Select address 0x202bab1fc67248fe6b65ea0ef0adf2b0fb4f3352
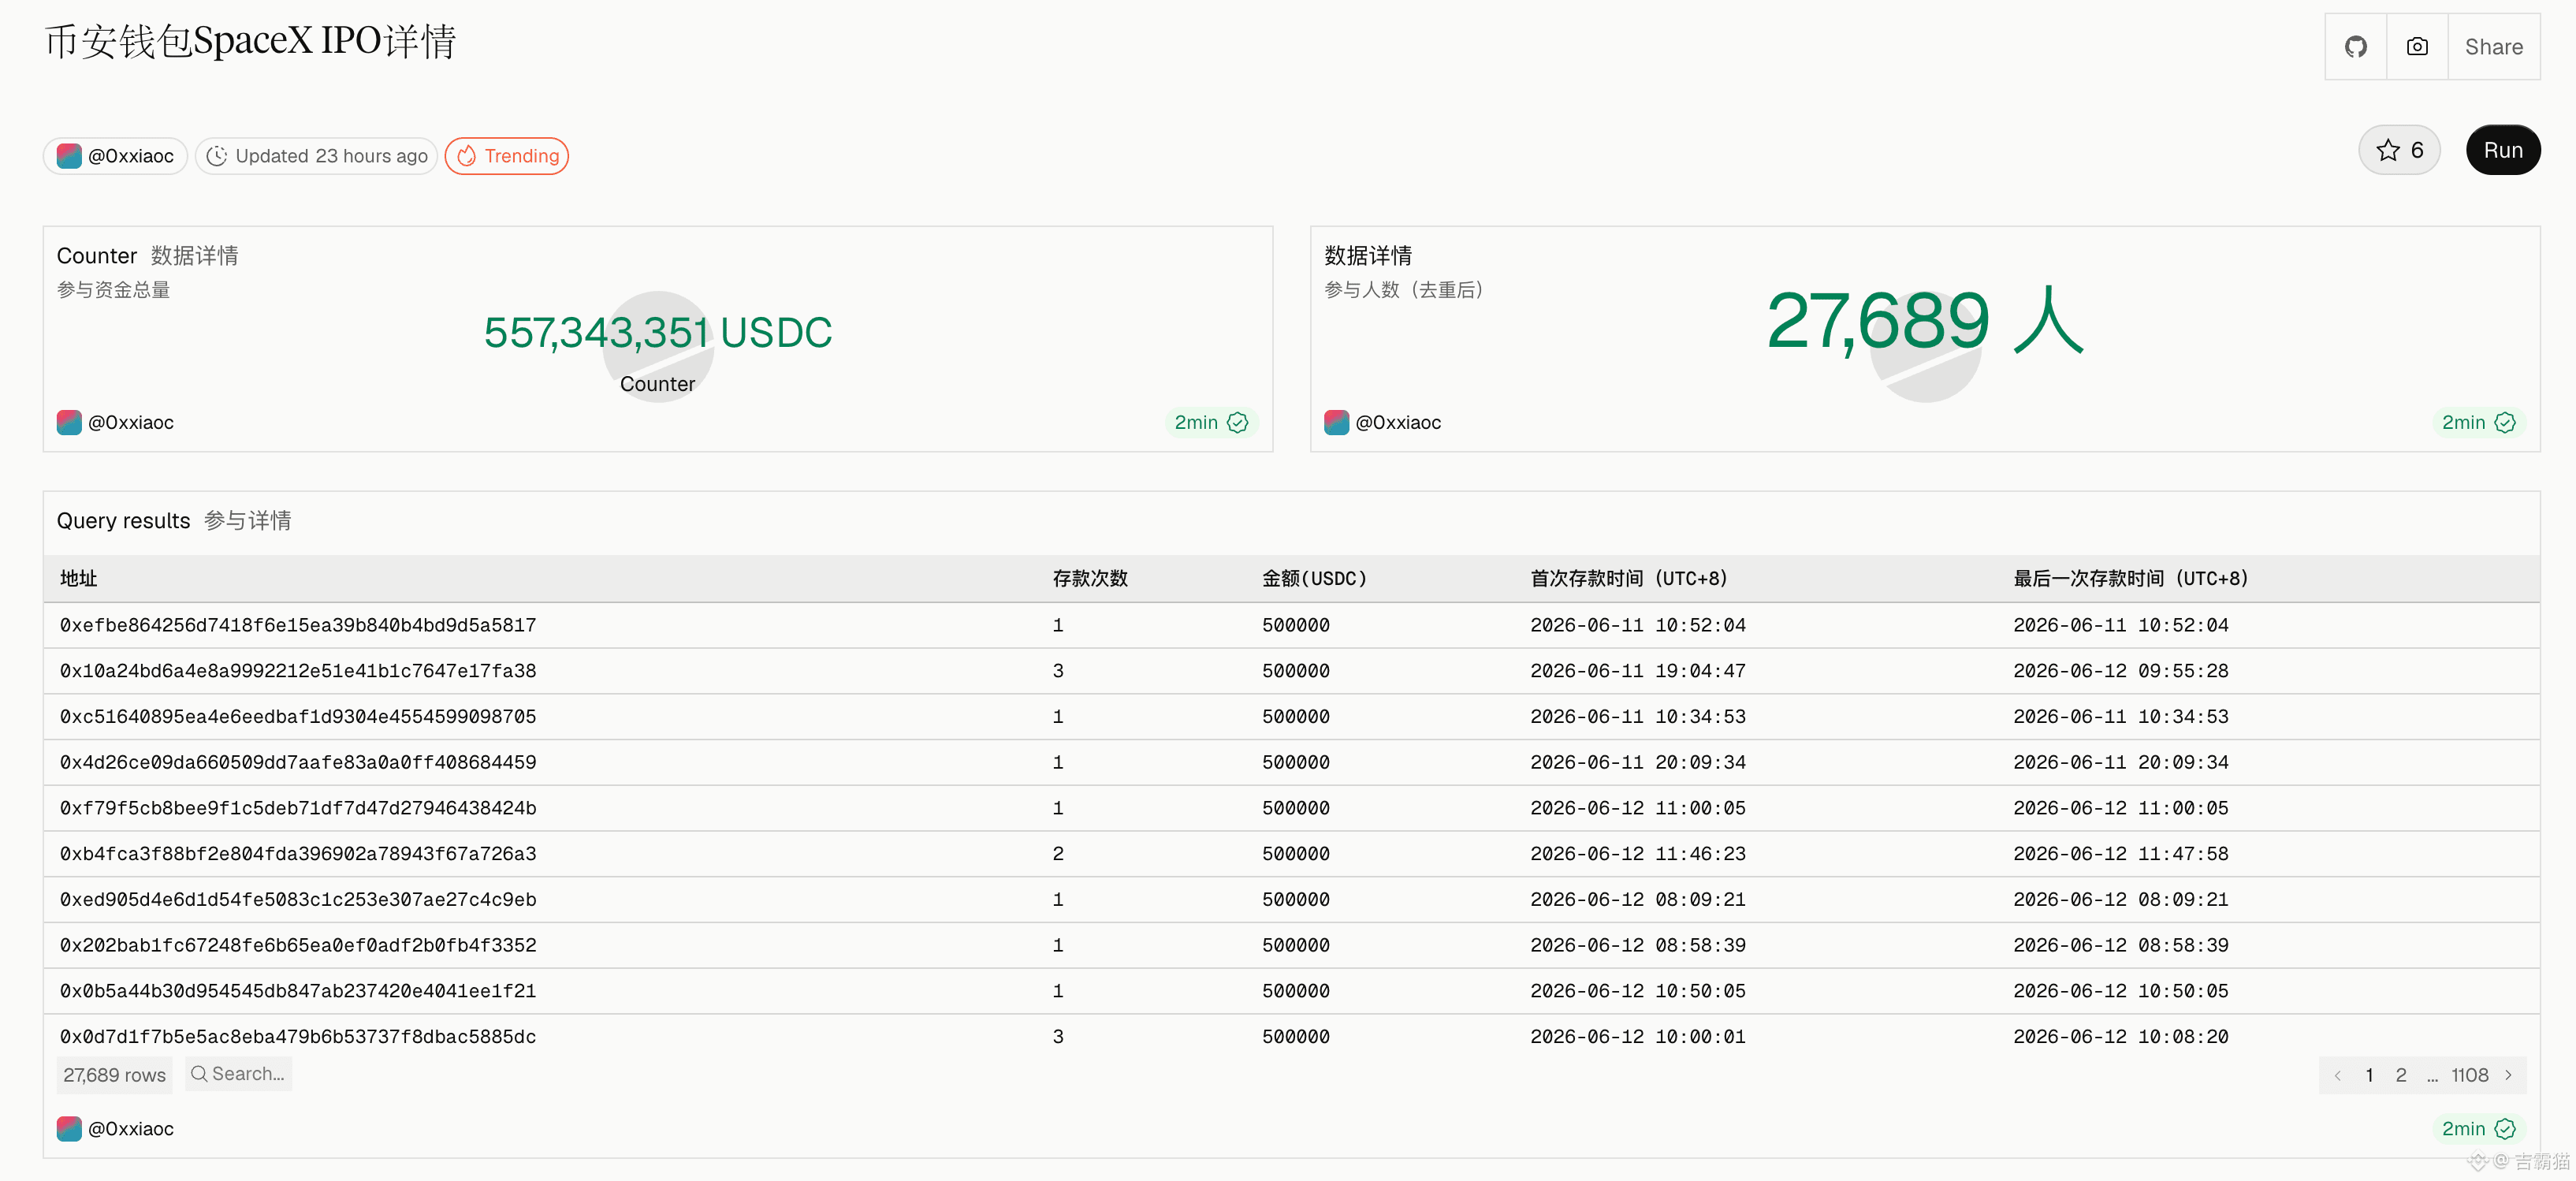 tap(298, 945)
